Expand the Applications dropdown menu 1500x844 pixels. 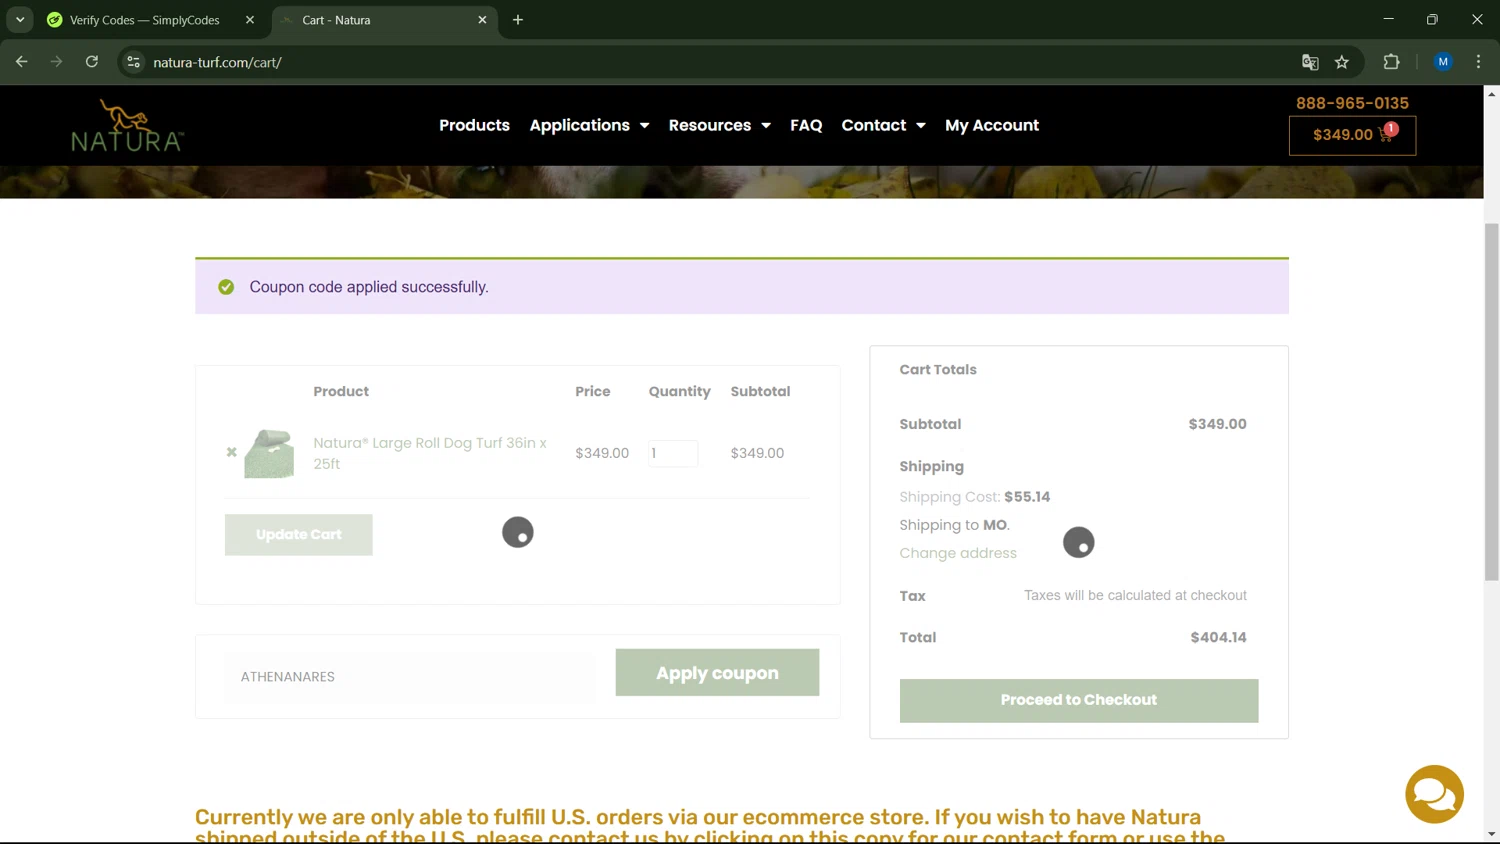589,125
